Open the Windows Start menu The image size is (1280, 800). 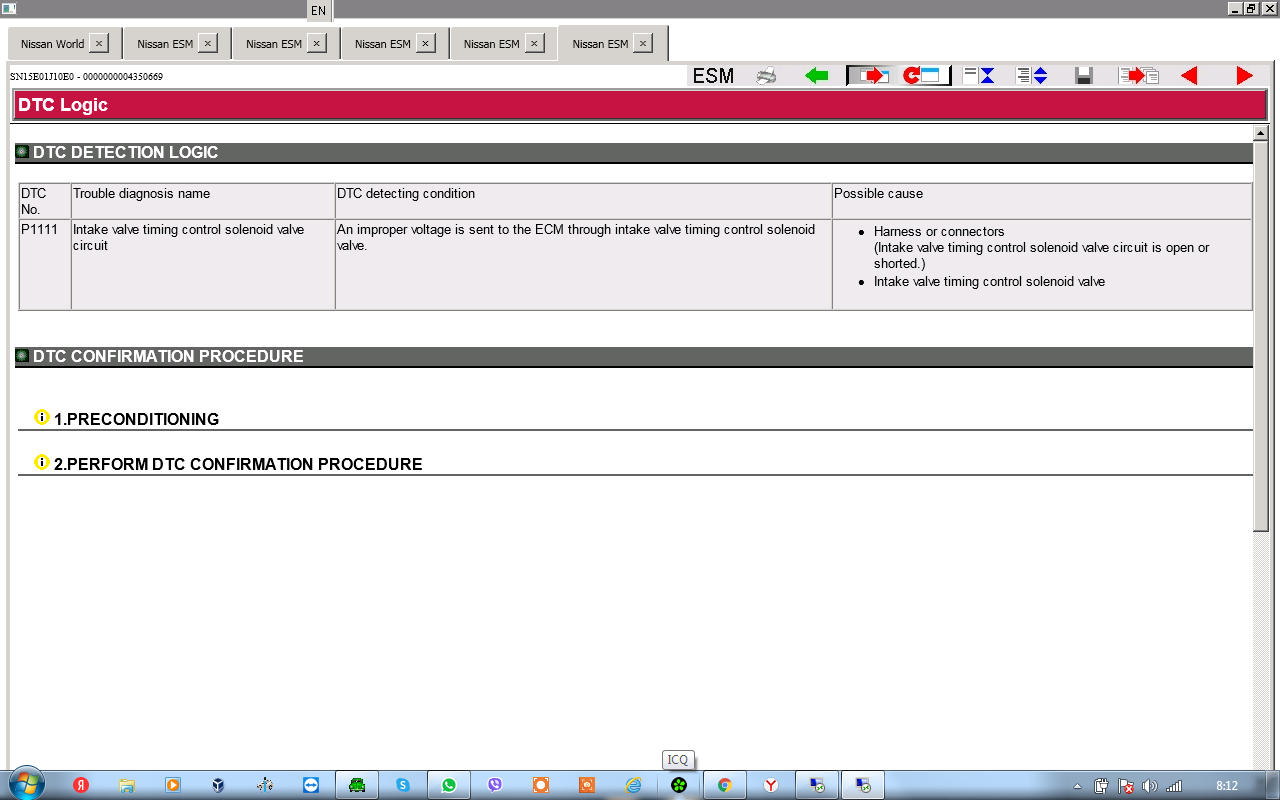[25, 785]
